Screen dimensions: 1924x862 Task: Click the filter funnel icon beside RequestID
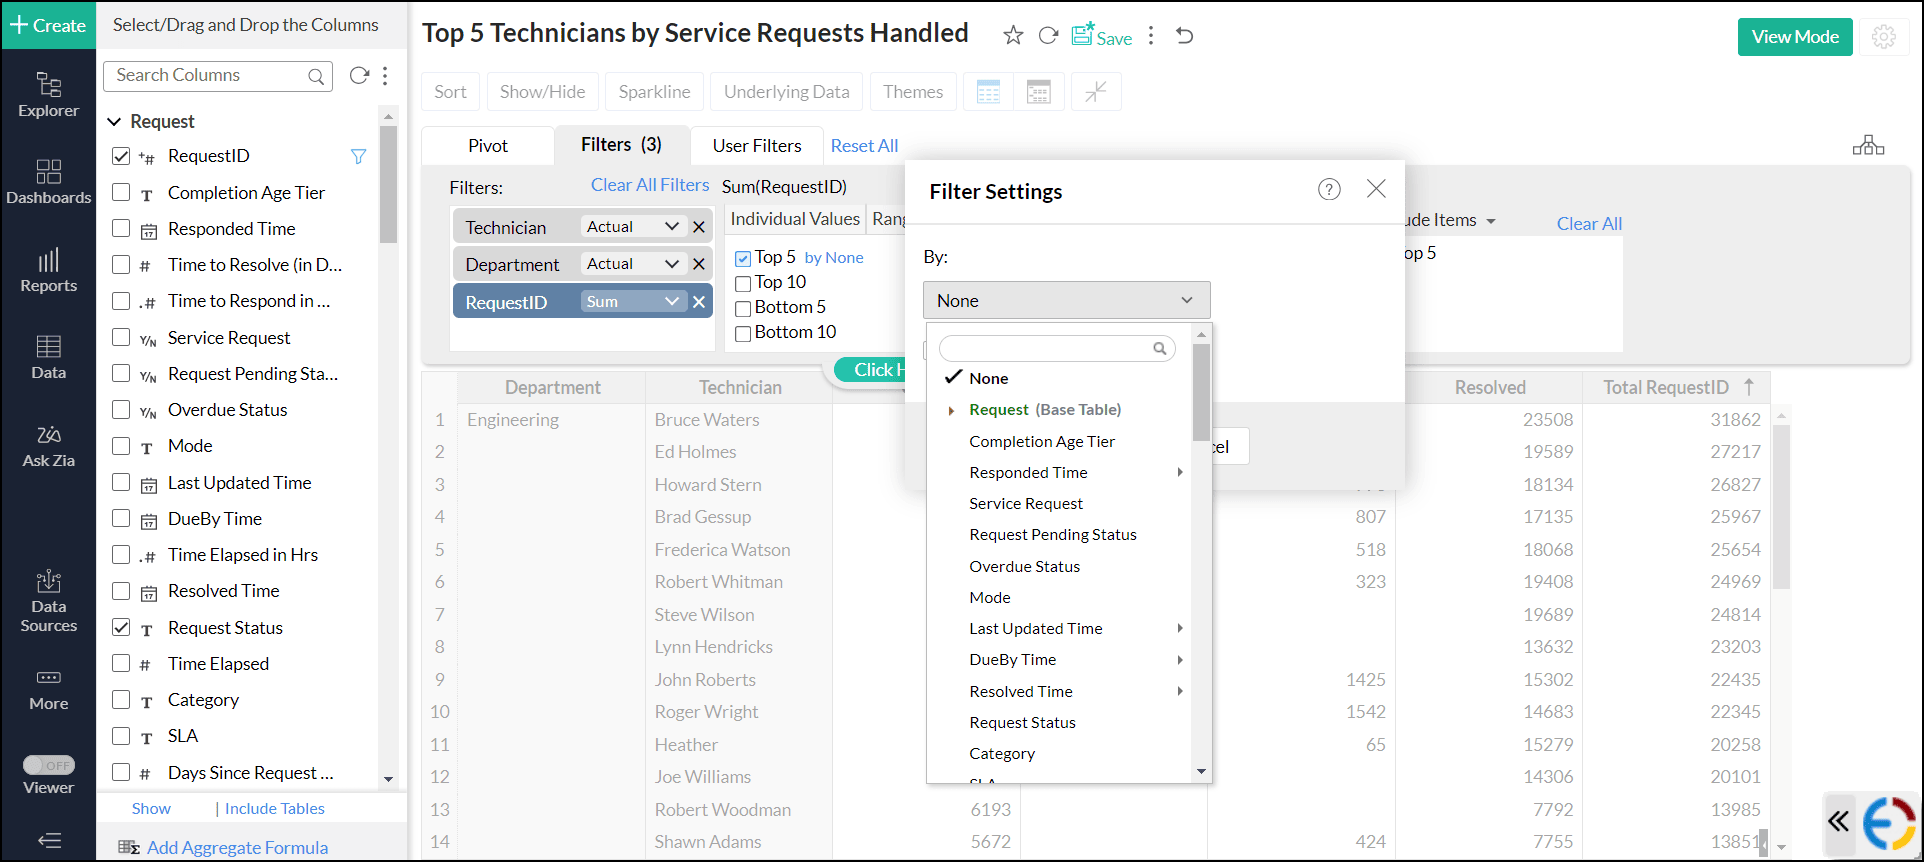pyautogui.click(x=358, y=156)
